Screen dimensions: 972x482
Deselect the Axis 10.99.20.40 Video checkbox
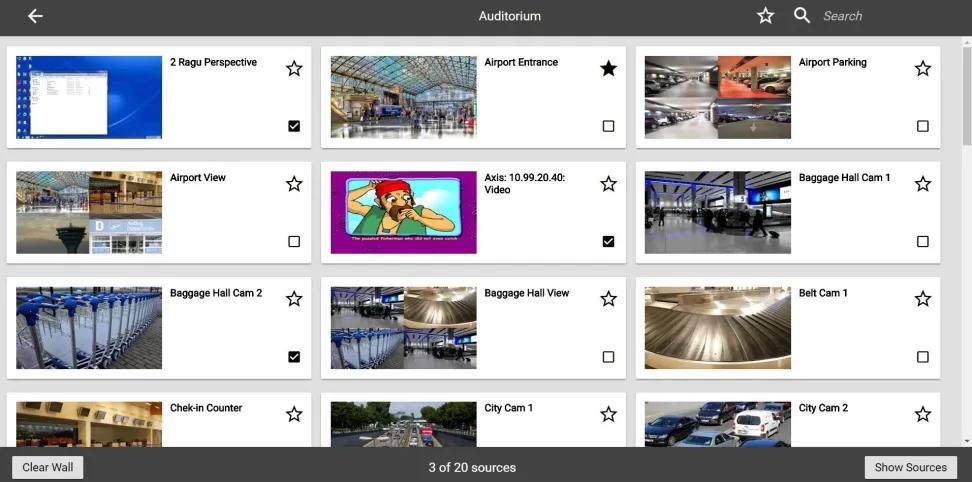click(x=609, y=241)
